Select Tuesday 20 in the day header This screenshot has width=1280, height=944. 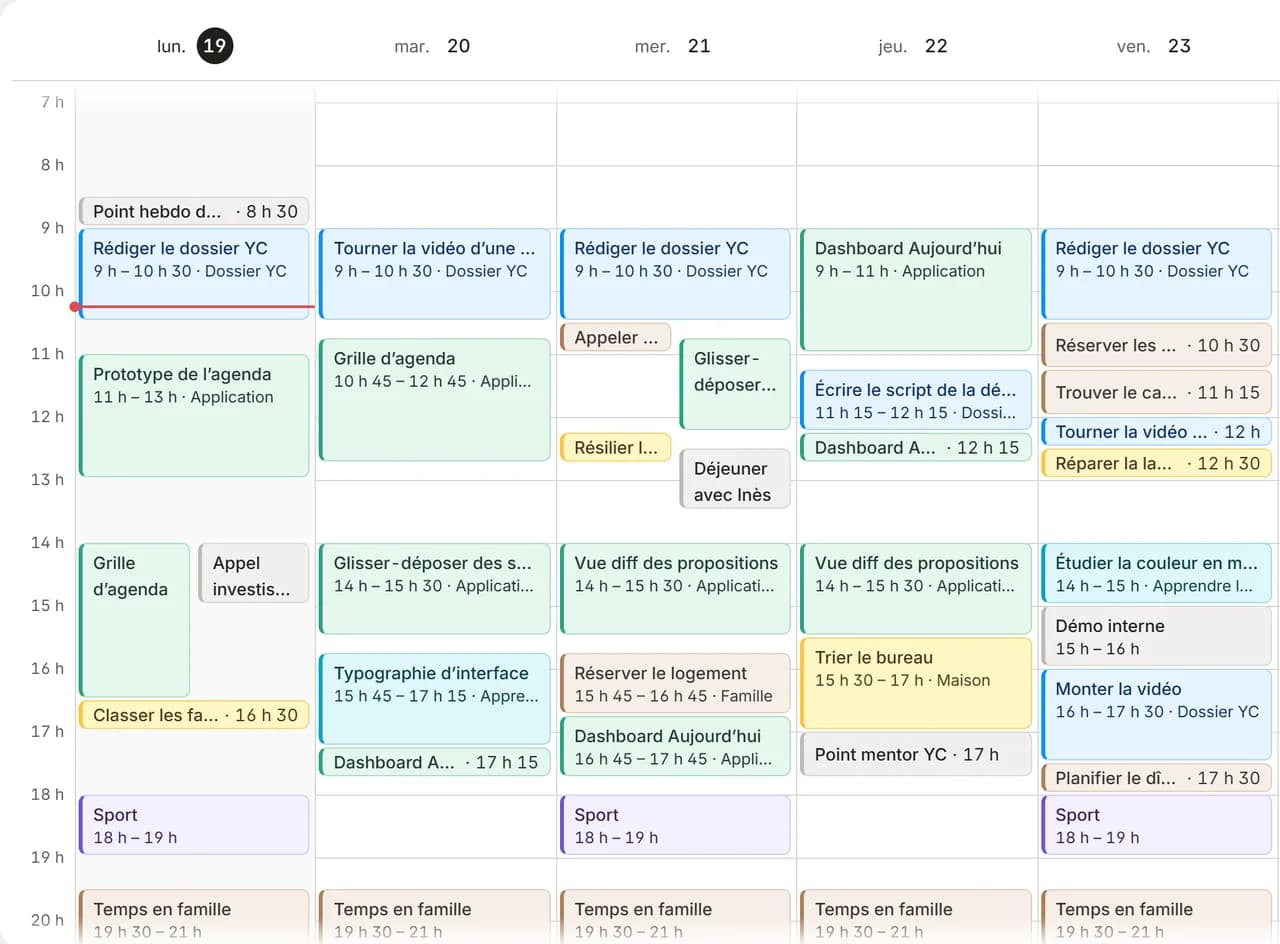point(432,46)
